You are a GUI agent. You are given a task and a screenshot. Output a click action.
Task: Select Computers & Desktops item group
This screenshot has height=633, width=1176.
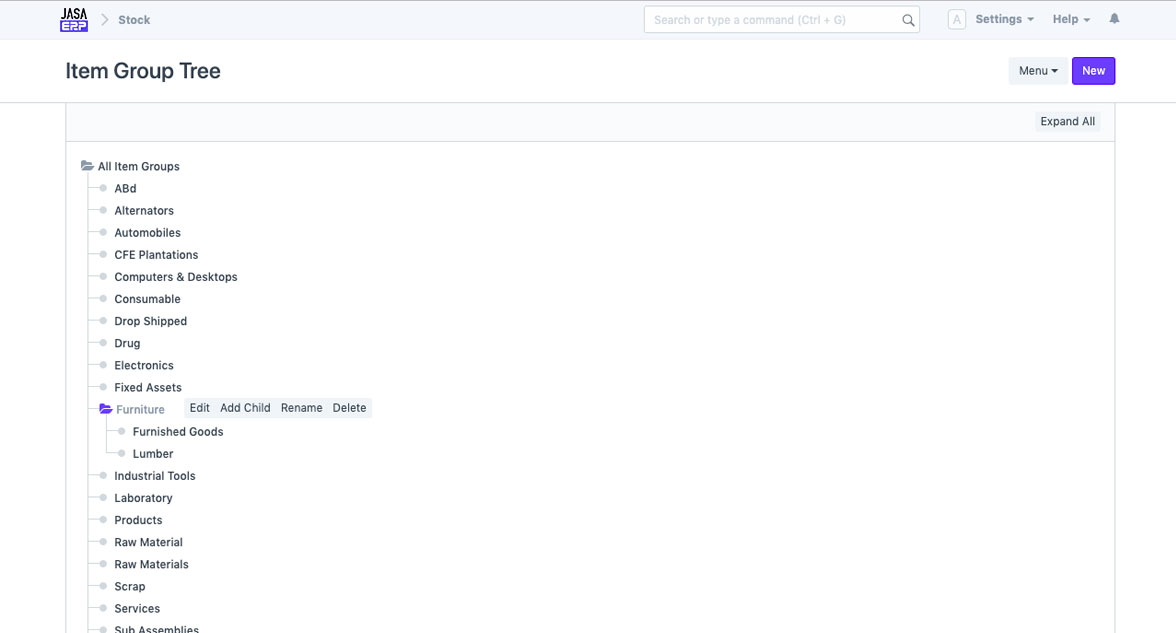(176, 277)
